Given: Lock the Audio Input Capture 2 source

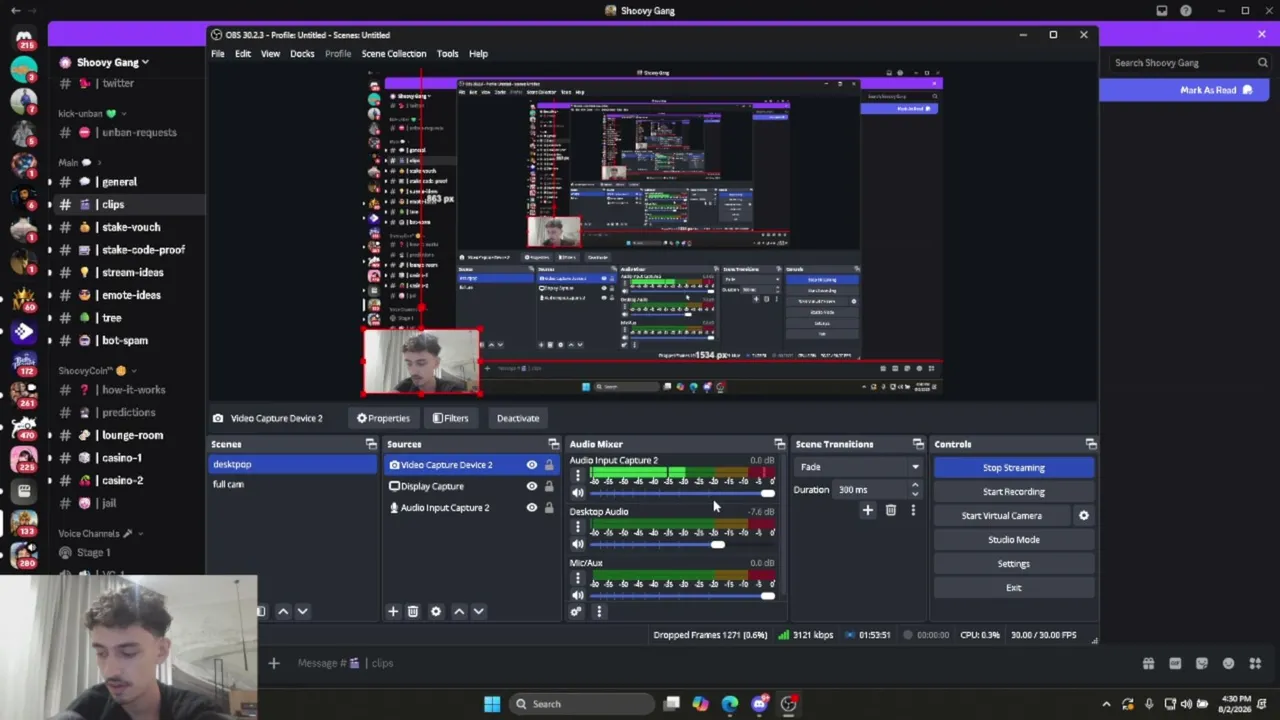Looking at the screenshot, I should [x=549, y=508].
